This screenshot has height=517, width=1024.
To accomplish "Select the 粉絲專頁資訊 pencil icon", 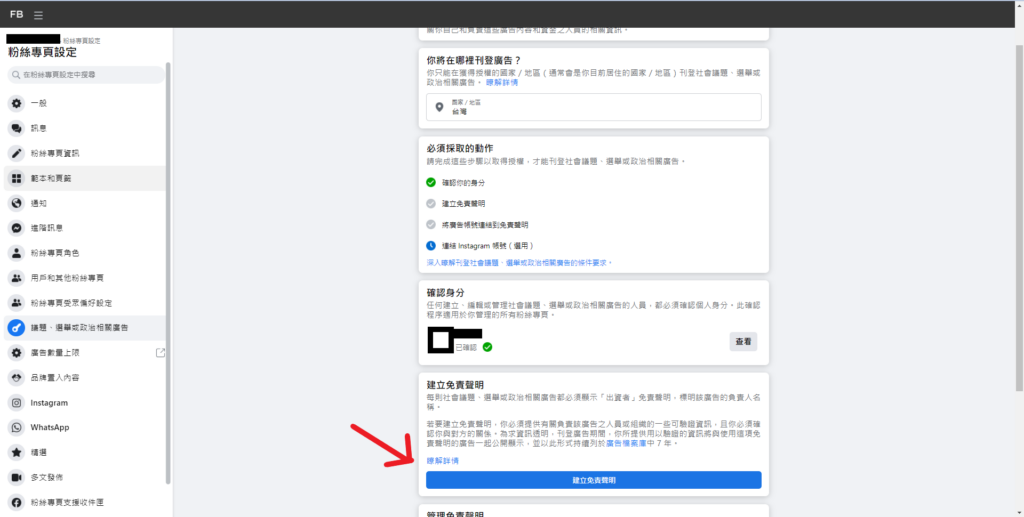I will pos(16,153).
